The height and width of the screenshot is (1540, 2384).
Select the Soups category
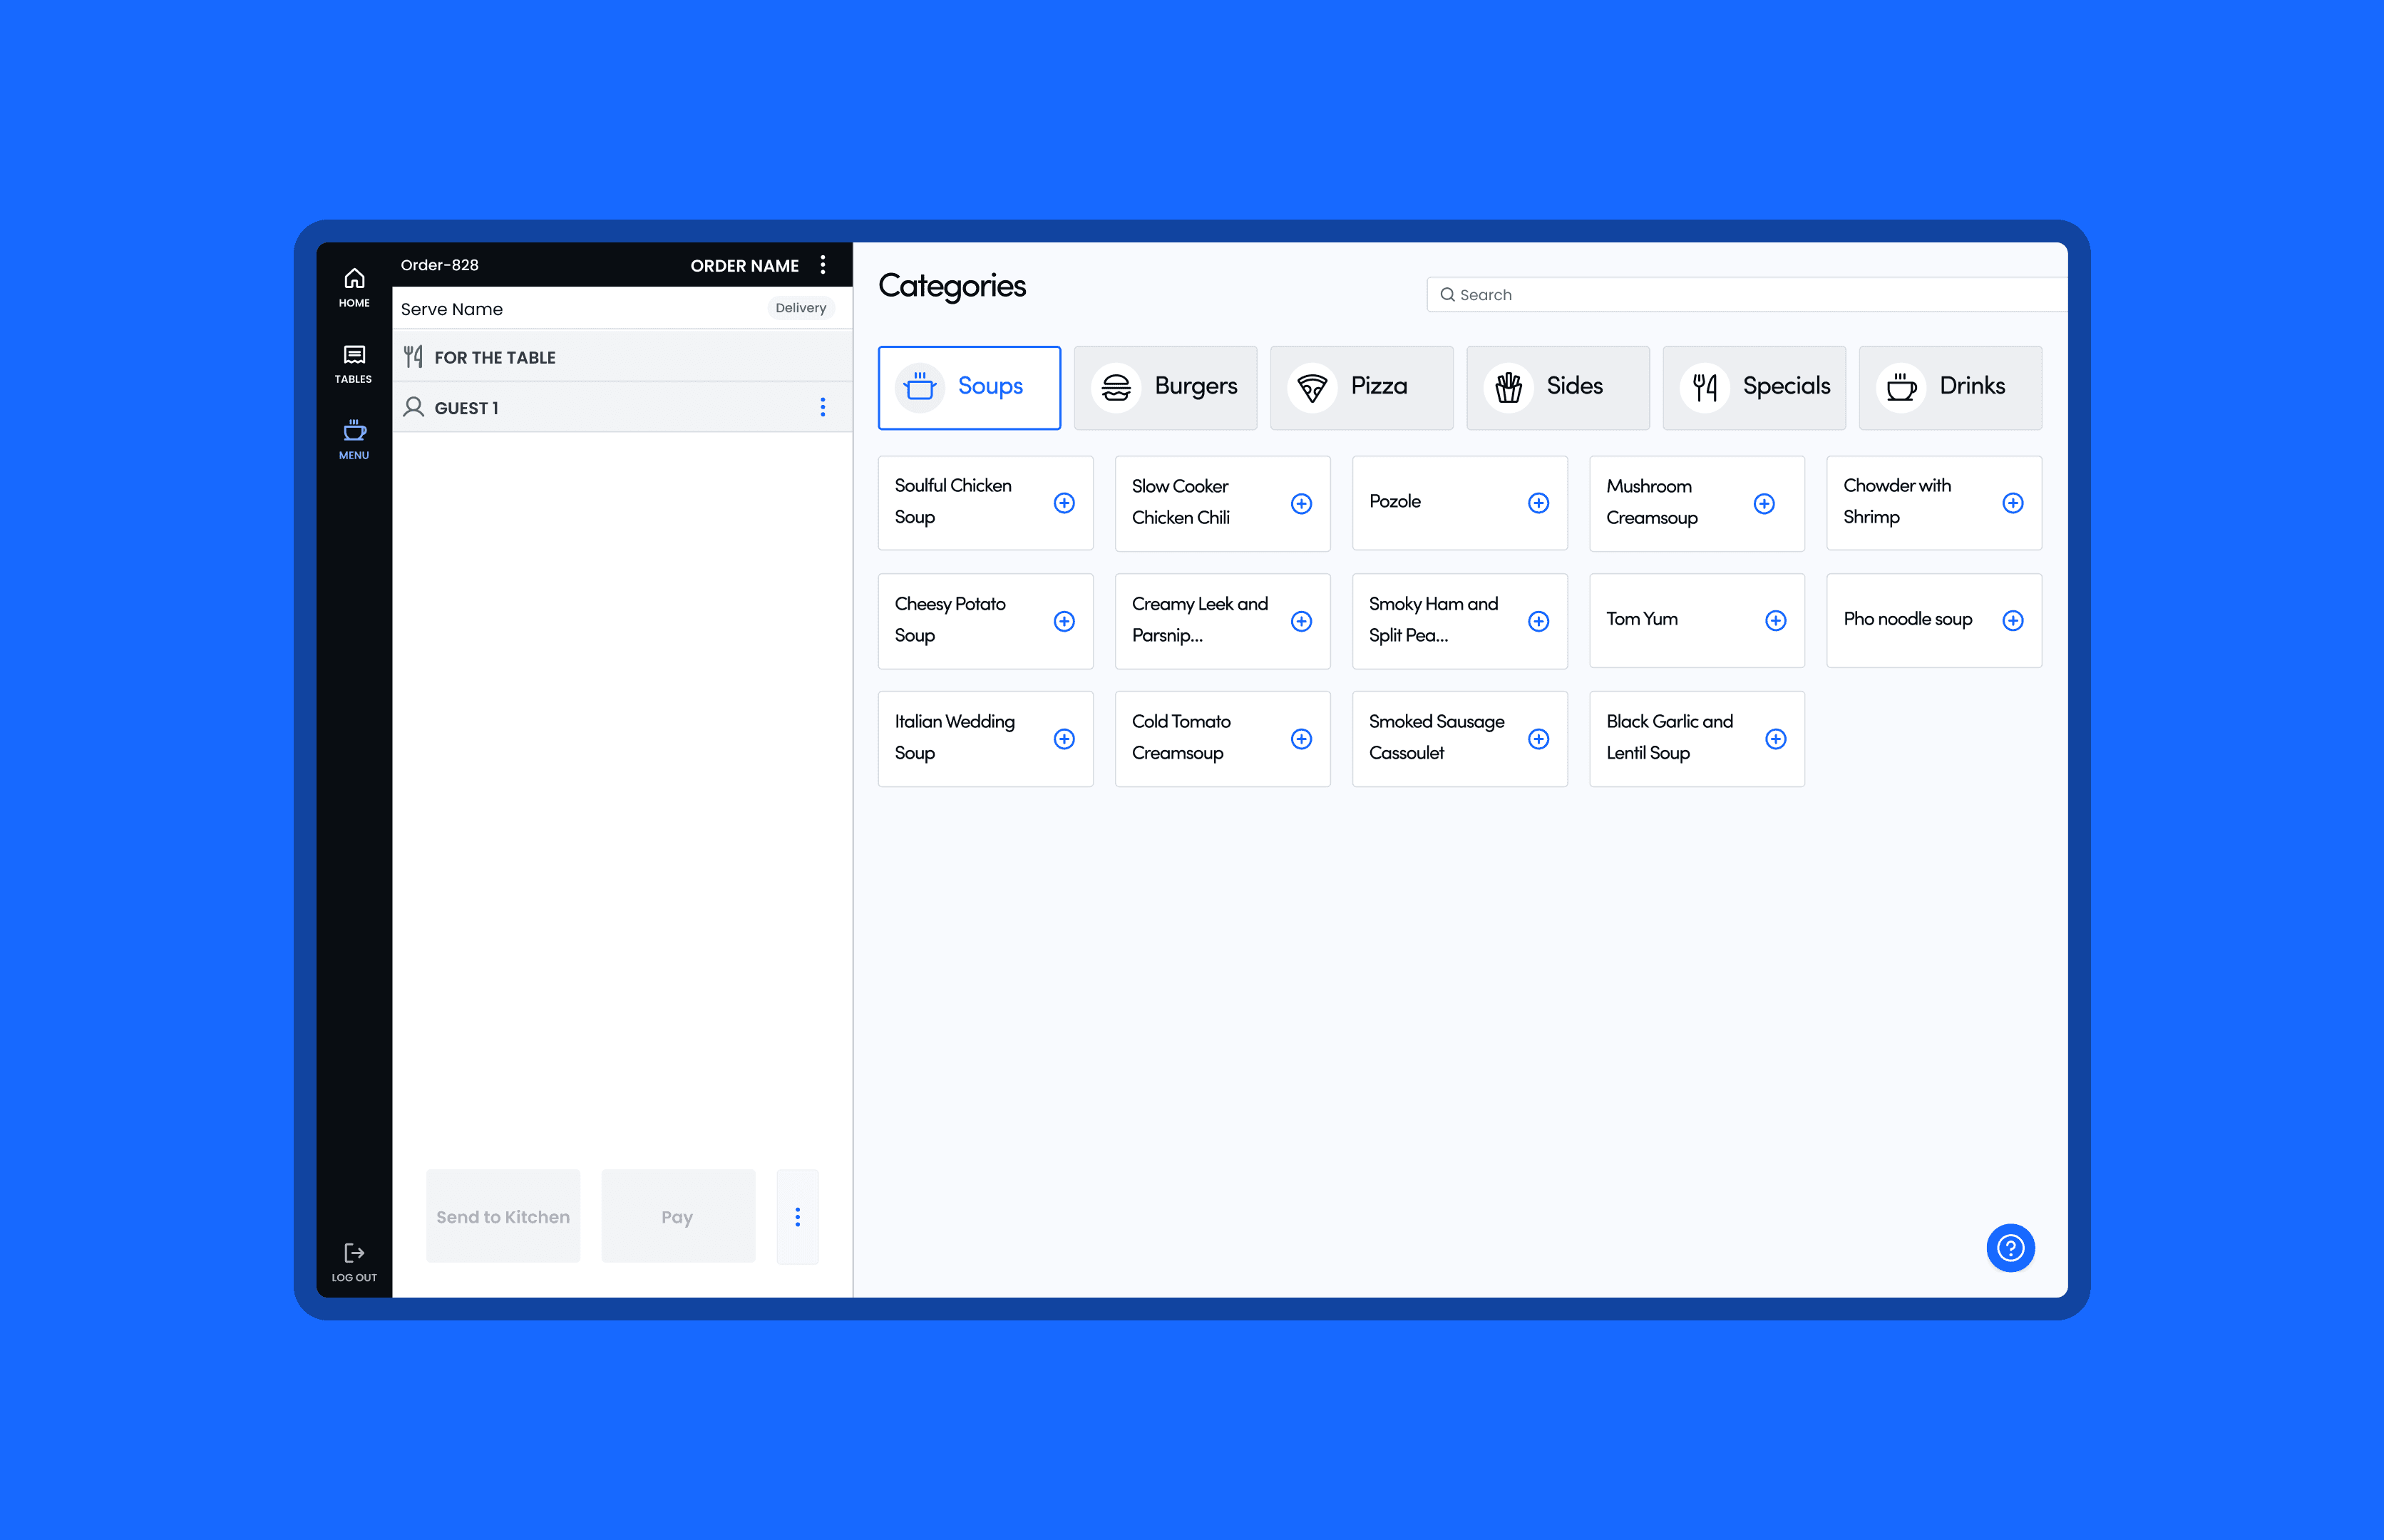pyautogui.click(x=969, y=387)
